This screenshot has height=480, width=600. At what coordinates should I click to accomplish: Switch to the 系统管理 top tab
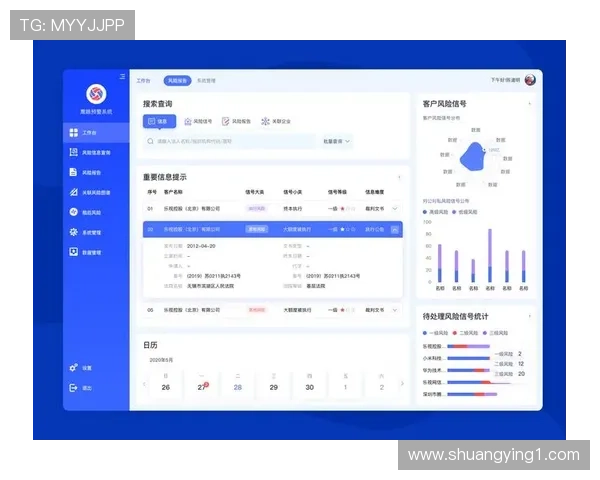click(206, 81)
